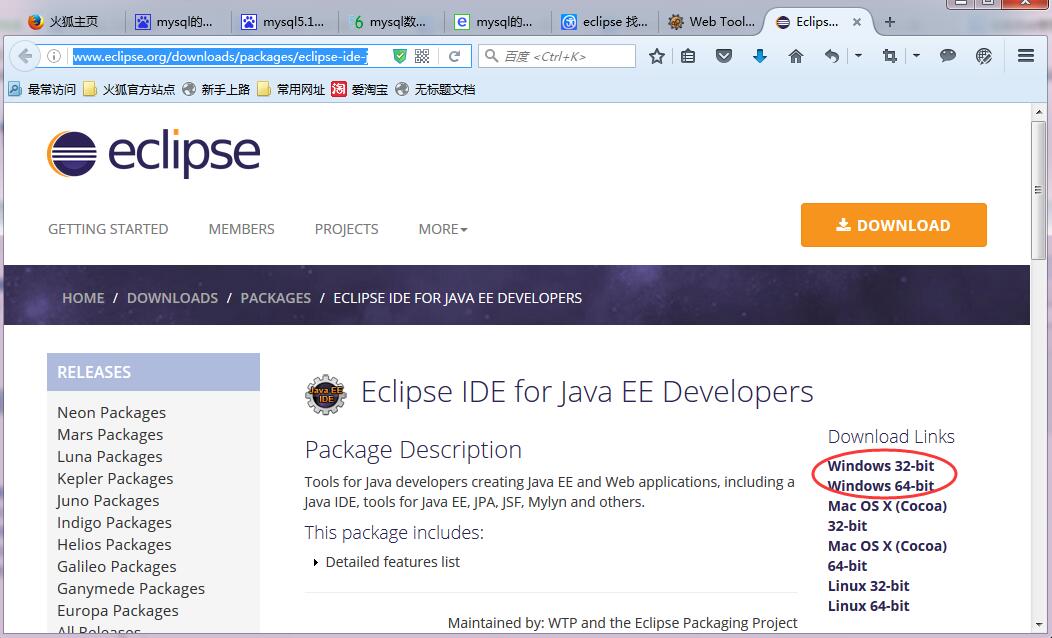The height and width of the screenshot is (638, 1052).
Task: Save page to Pocket icon
Action: [x=724, y=56]
